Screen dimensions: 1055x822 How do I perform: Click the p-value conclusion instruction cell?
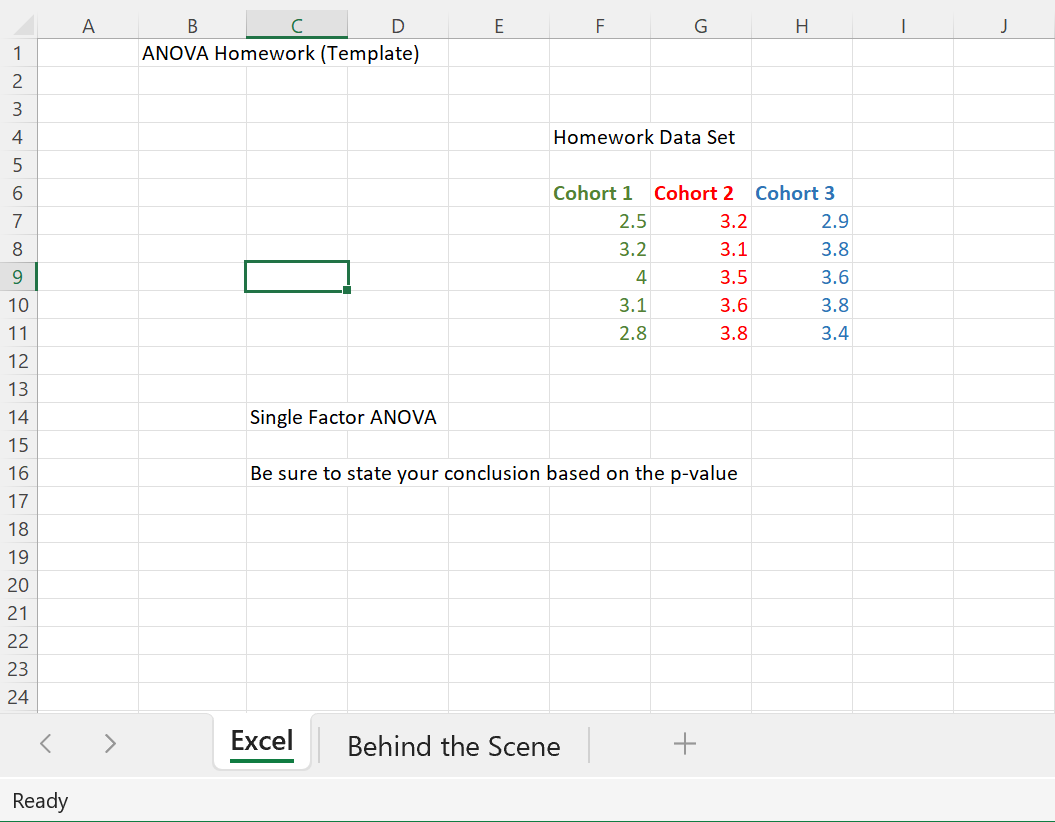click(x=494, y=474)
